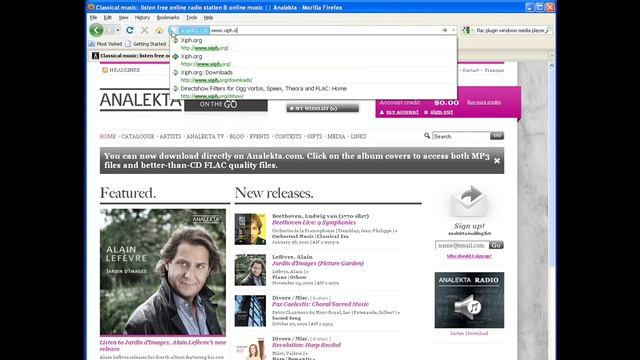Image resolution: width=640 pixels, height=360 pixels.
Task: Open the ARTISTS nav link
Action: click(x=170, y=136)
